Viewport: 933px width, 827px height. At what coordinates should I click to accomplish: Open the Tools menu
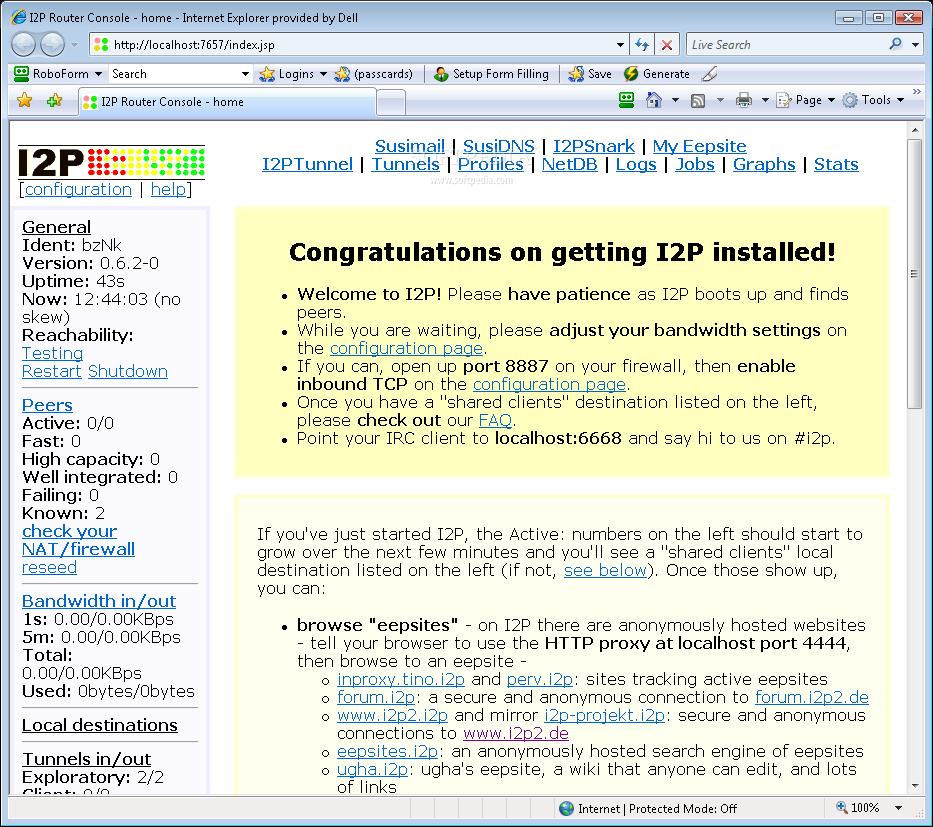coord(873,100)
